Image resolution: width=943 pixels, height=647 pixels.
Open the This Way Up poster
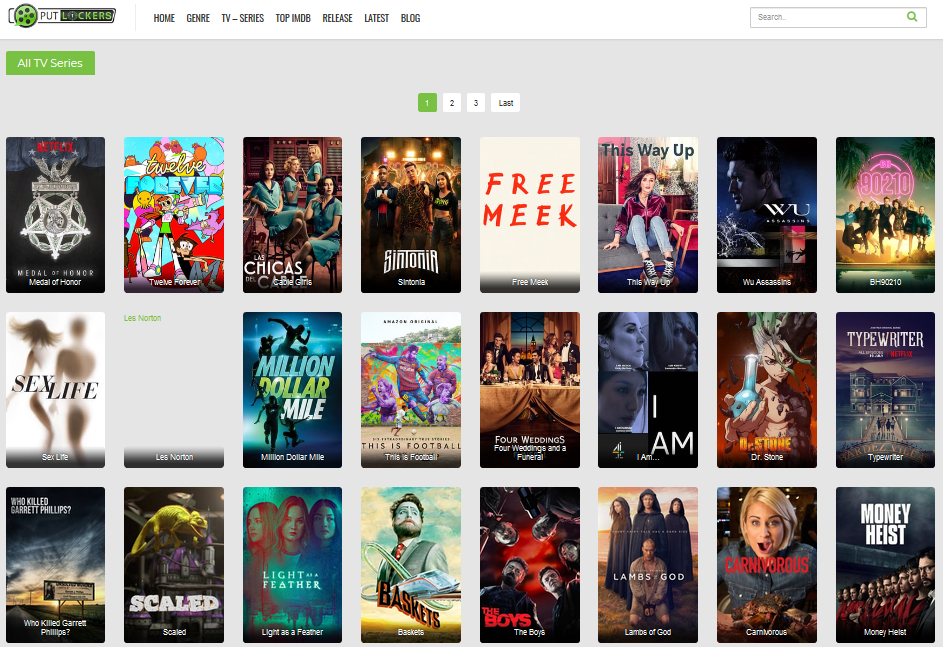point(648,215)
